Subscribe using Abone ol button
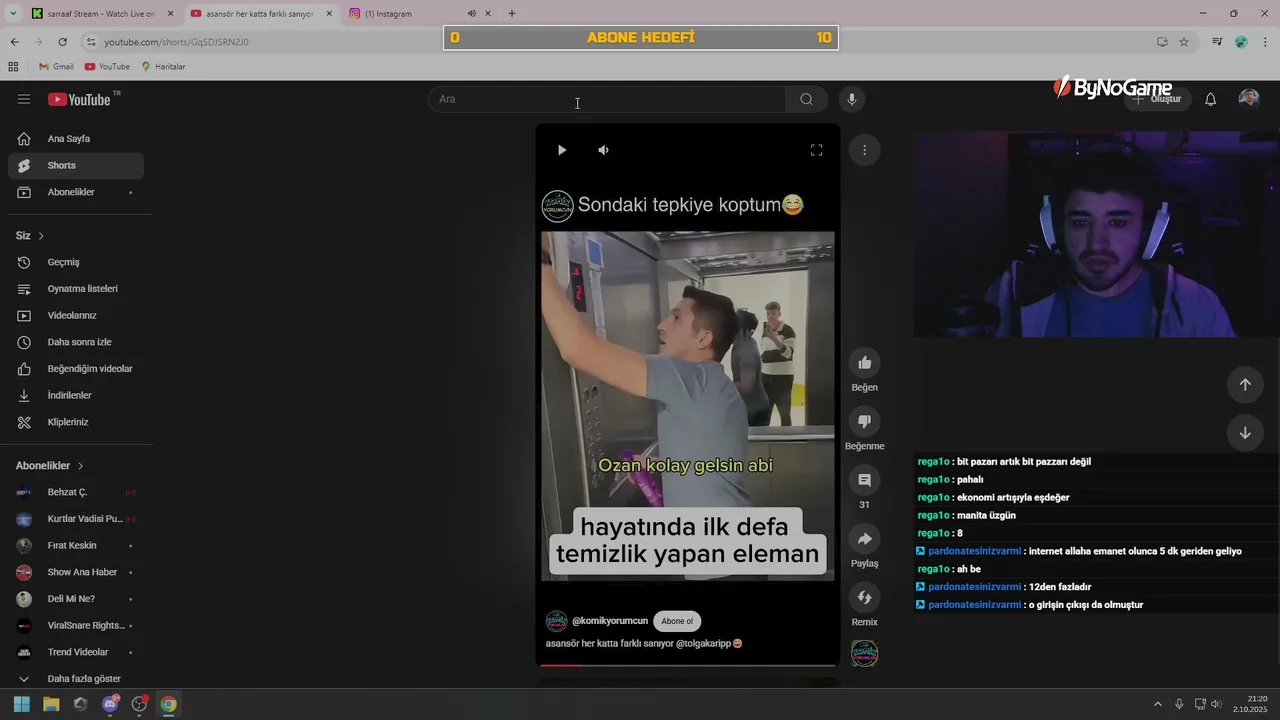Screen dimensions: 1280x720 [677, 621]
